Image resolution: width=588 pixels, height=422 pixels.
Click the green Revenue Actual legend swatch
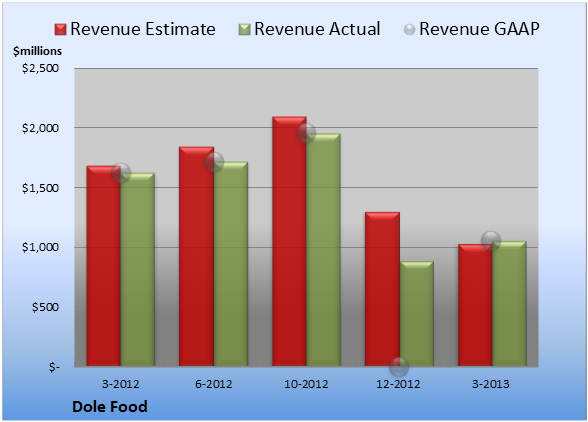244,30
